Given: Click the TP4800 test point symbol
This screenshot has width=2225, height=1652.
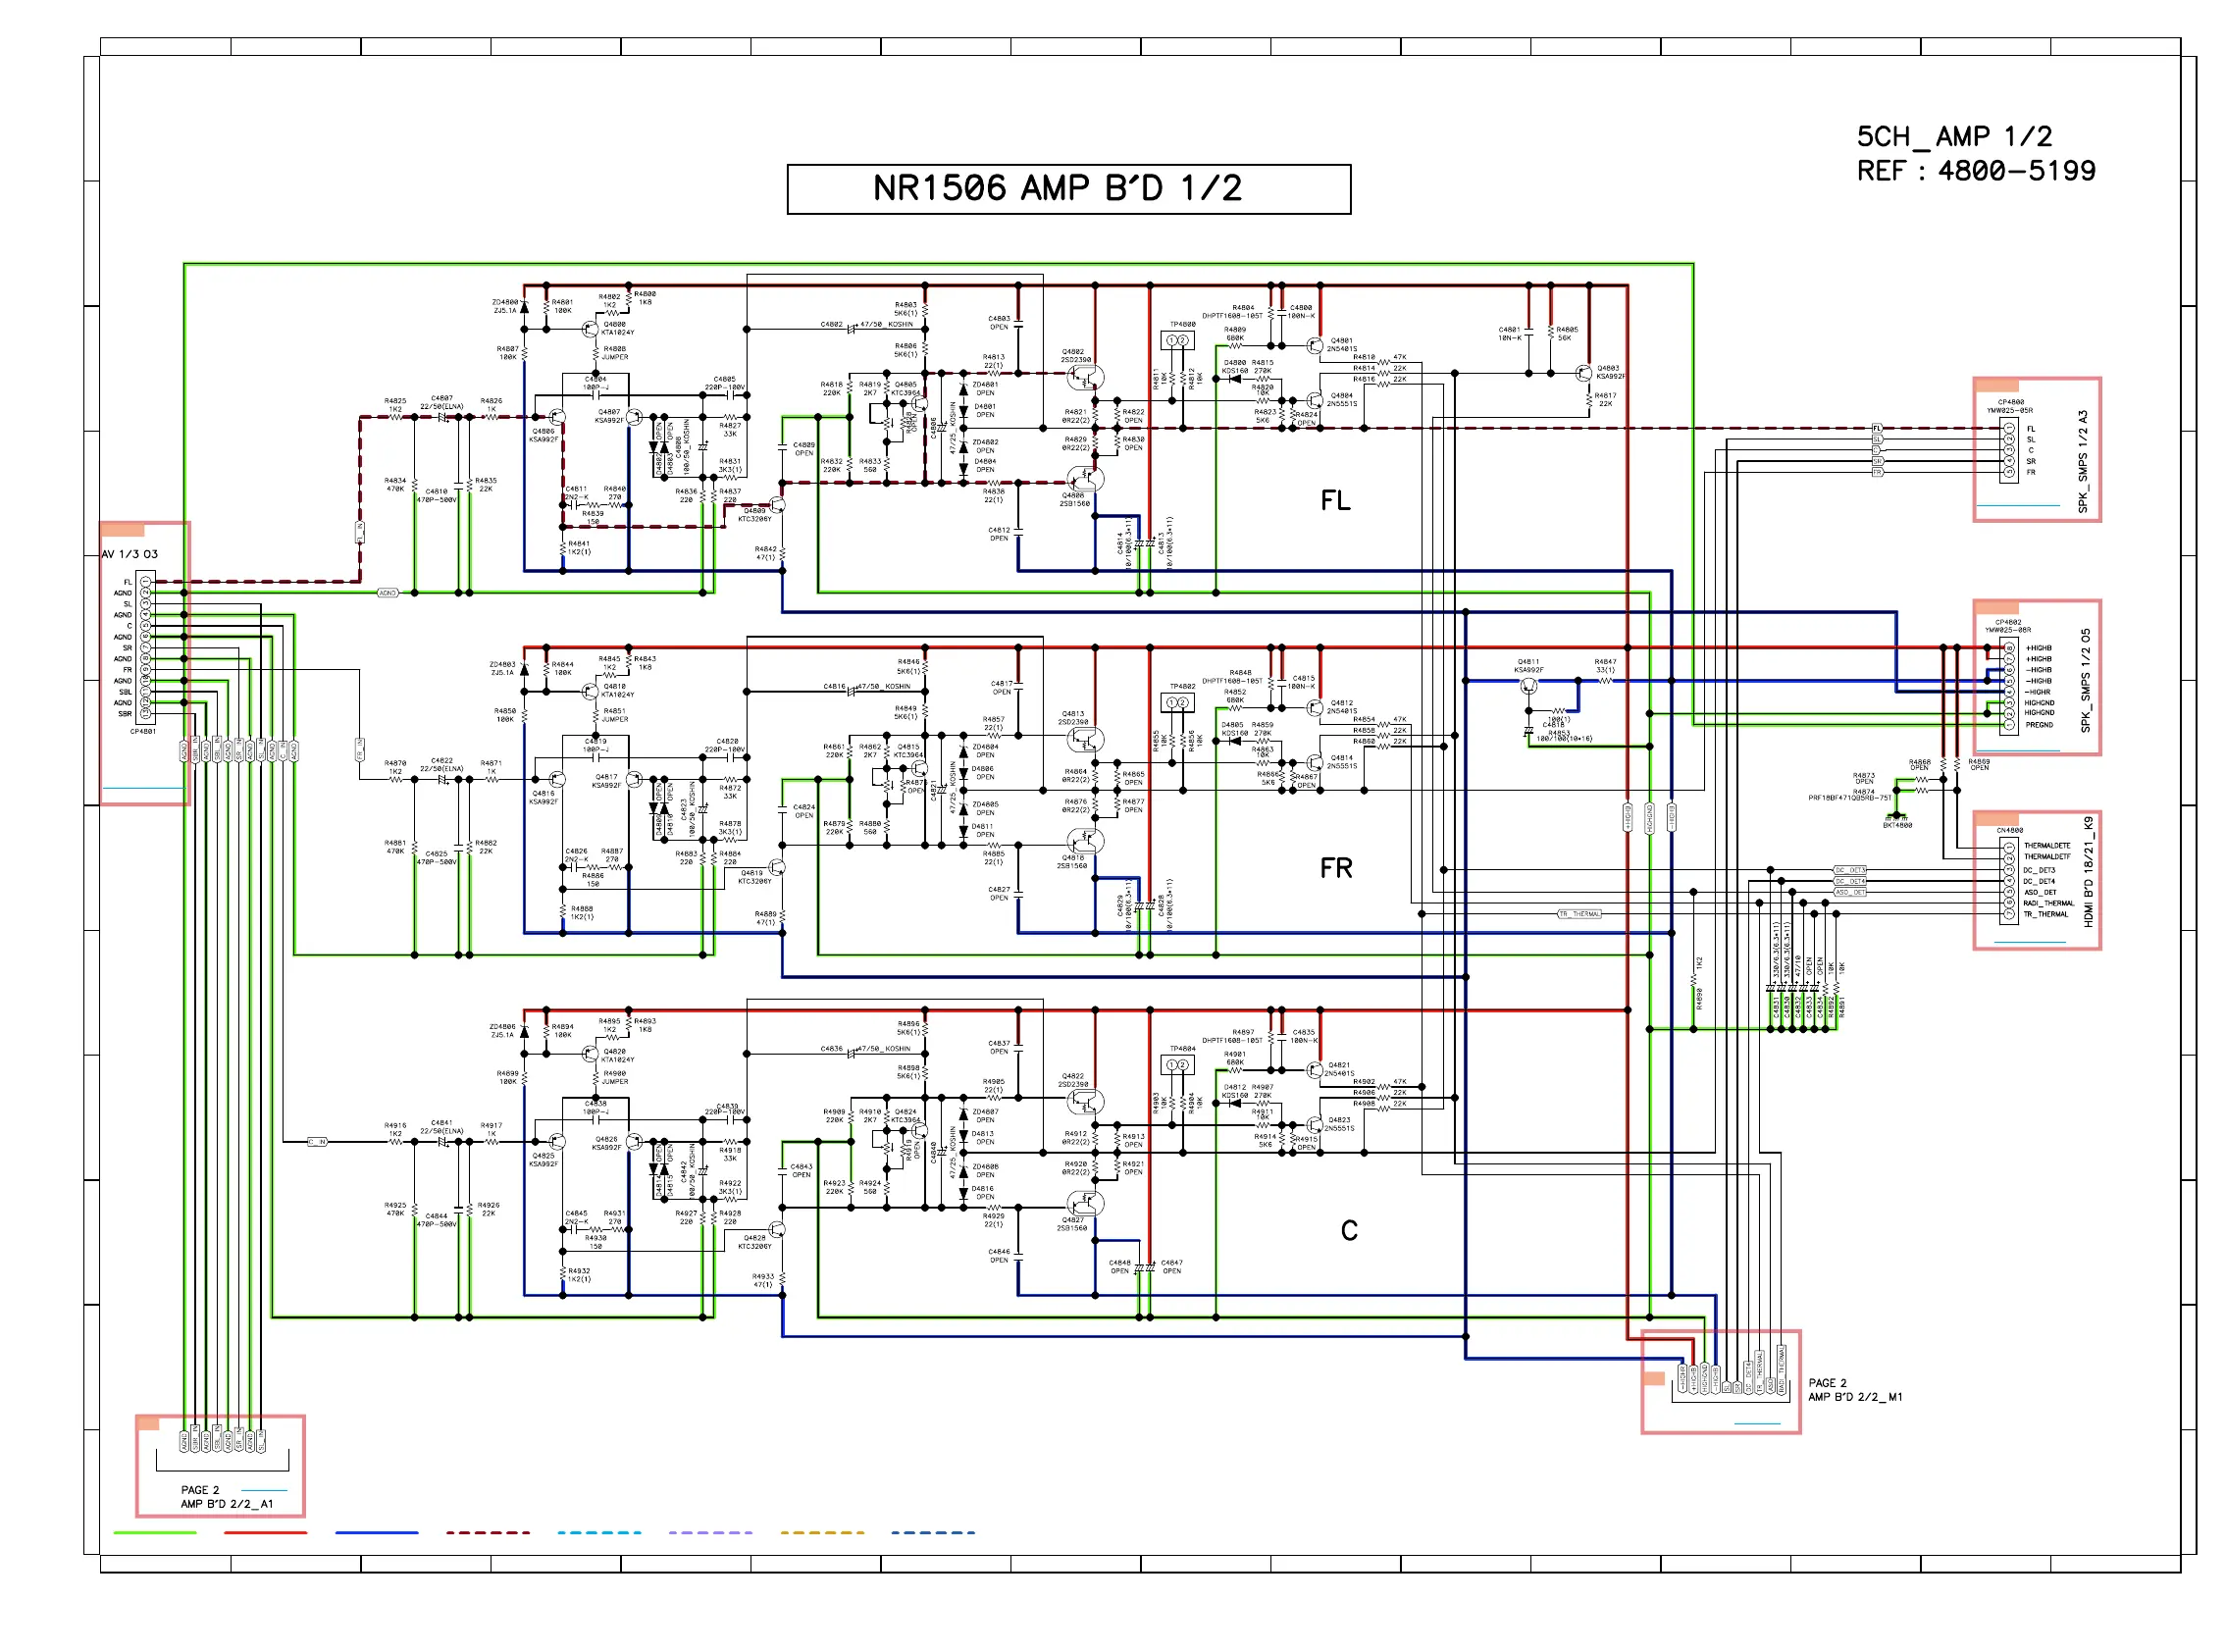Looking at the screenshot, I should [x=1178, y=340].
